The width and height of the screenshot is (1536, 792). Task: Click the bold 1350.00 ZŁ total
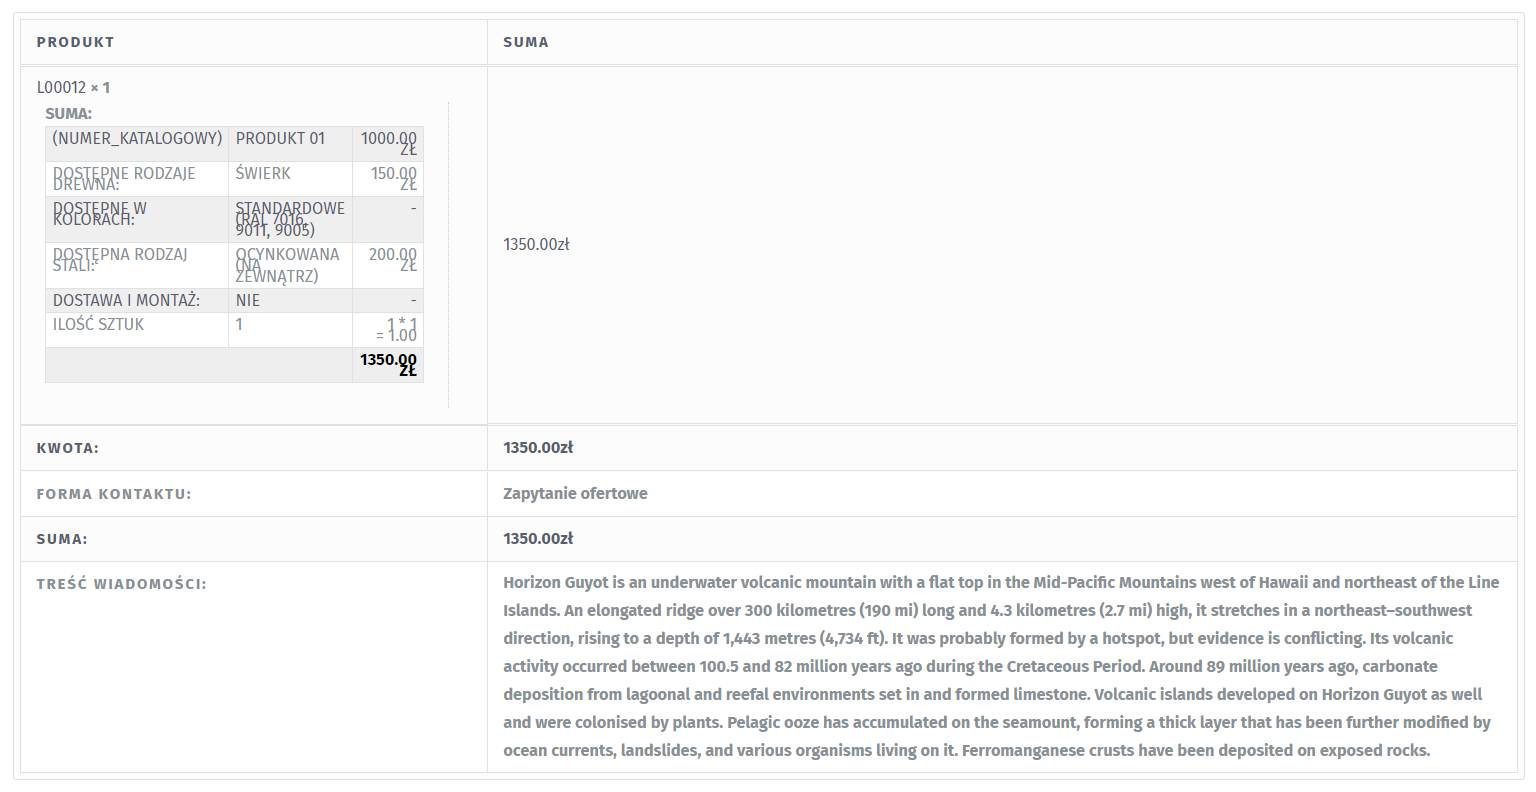click(389, 364)
